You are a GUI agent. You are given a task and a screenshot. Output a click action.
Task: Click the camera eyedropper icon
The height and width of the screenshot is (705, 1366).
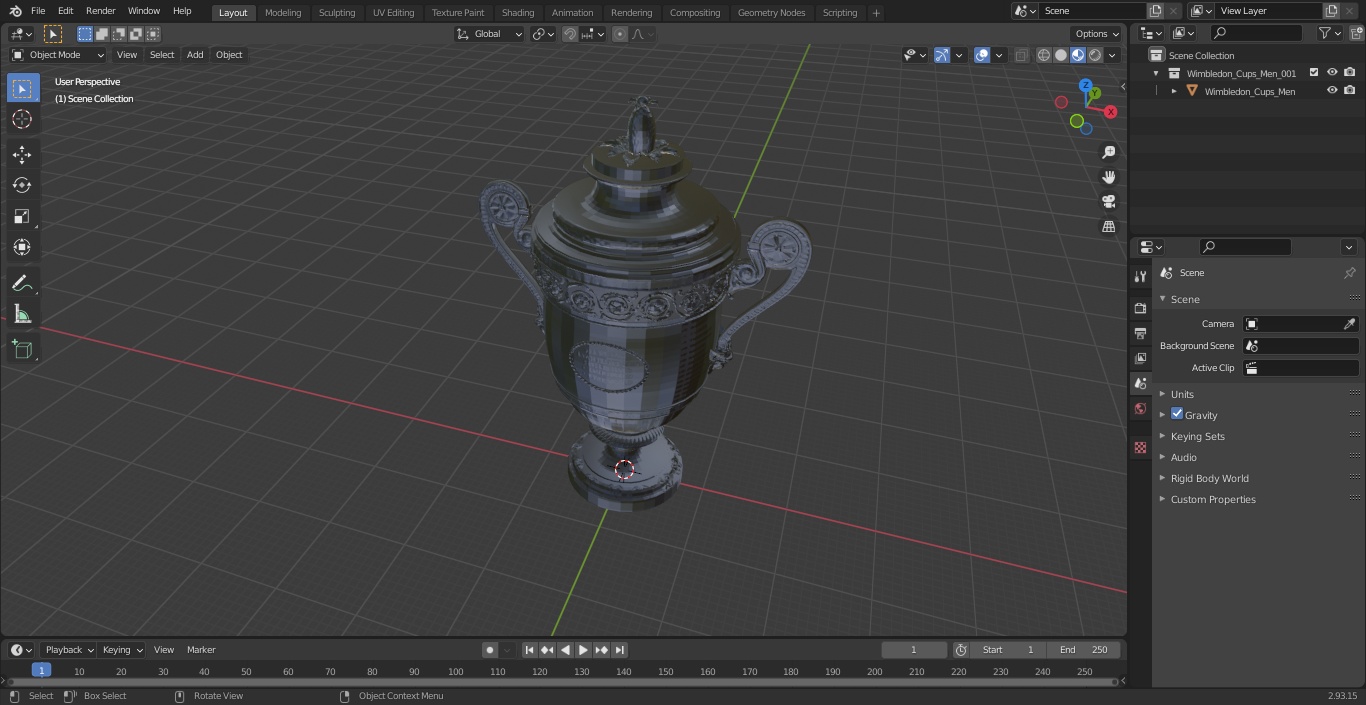(1349, 324)
